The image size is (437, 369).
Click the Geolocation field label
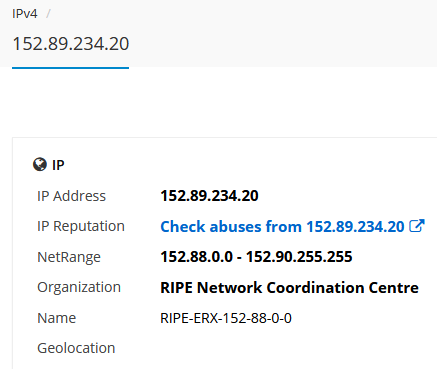76,348
